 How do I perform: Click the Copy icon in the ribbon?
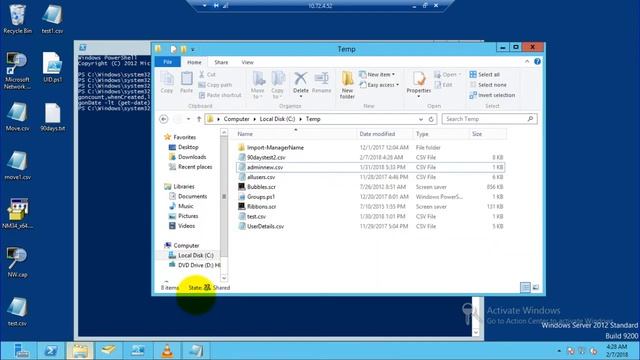click(167, 82)
